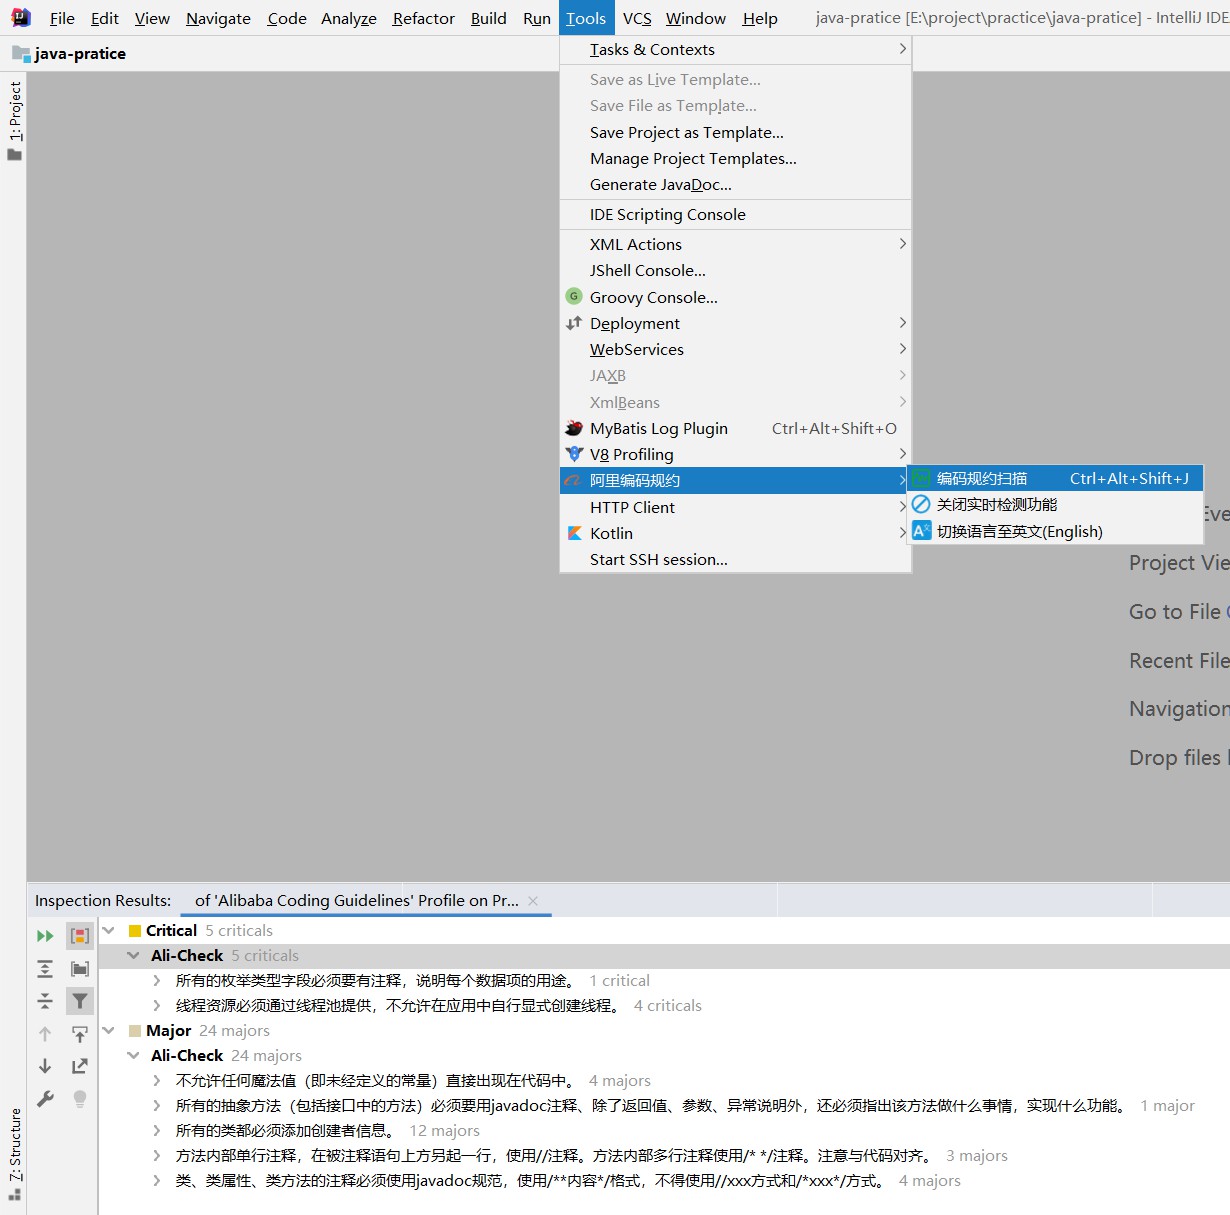Choose Generate JavaDoc from Tools menu

(660, 185)
